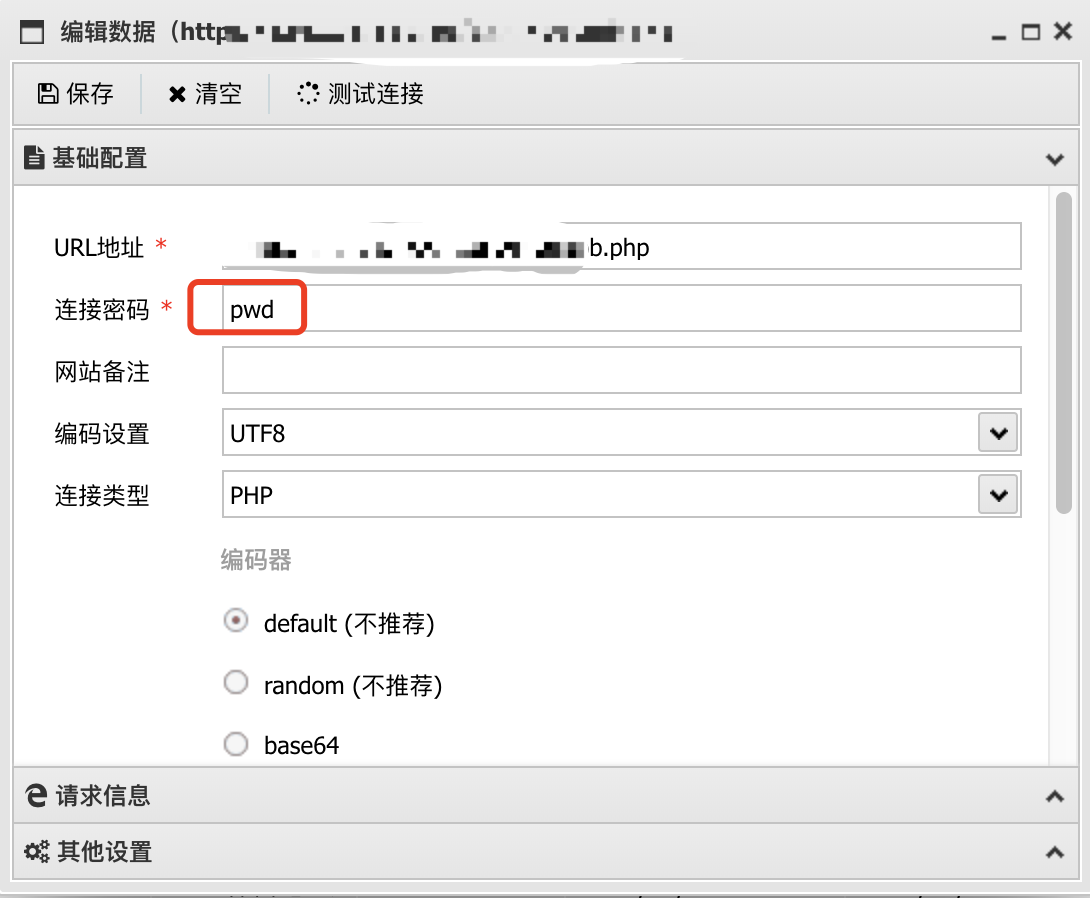Screen dimensions: 1090x898
Task: Collapse the 基础配置 section
Action: 1054,159
